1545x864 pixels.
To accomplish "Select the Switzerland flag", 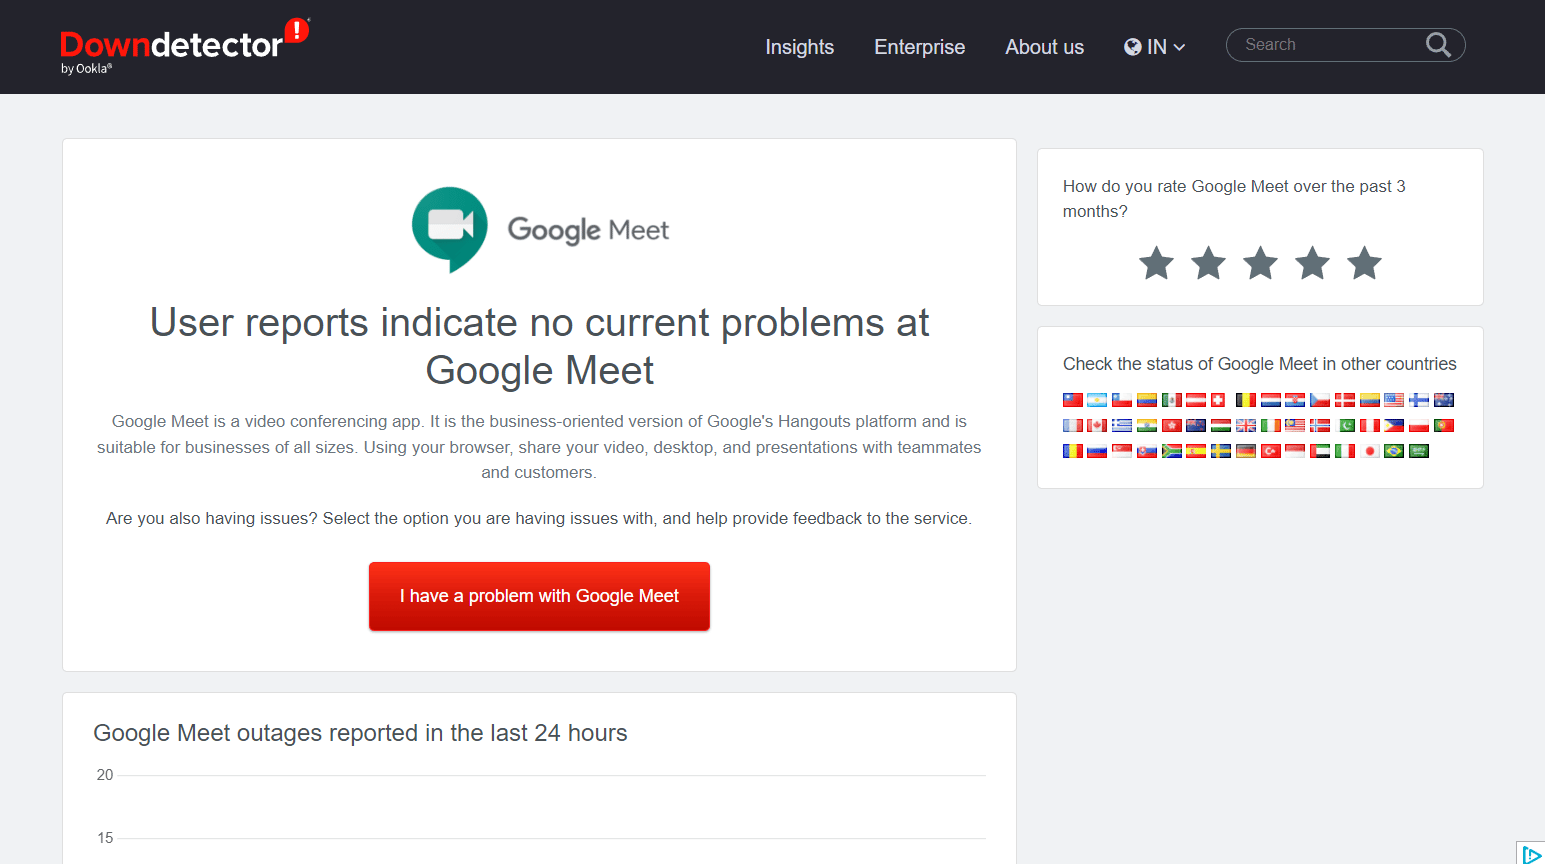I will (1218, 400).
